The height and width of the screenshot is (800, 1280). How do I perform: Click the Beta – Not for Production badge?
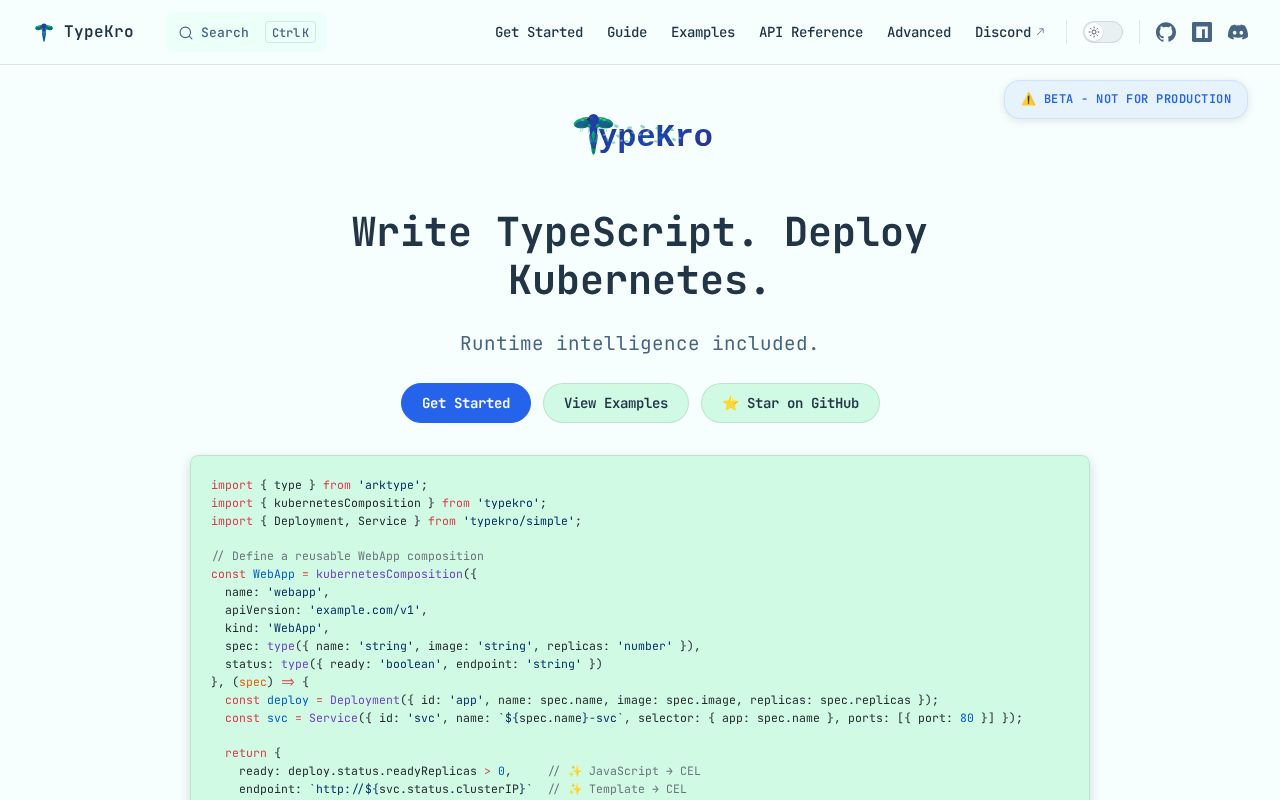(1126, 99)
